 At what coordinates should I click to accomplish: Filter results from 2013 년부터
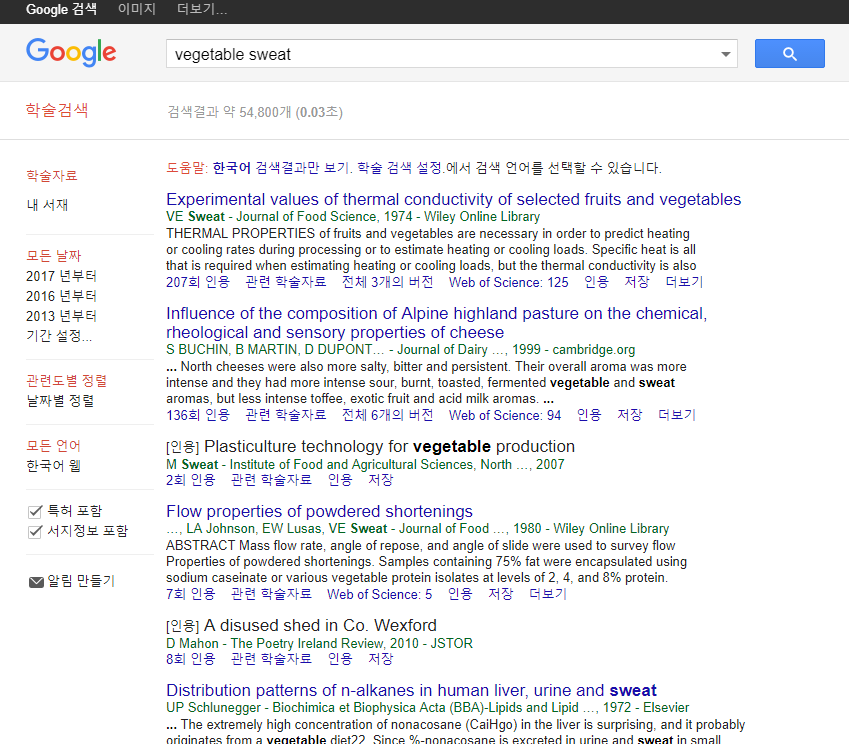click(61, 316)
